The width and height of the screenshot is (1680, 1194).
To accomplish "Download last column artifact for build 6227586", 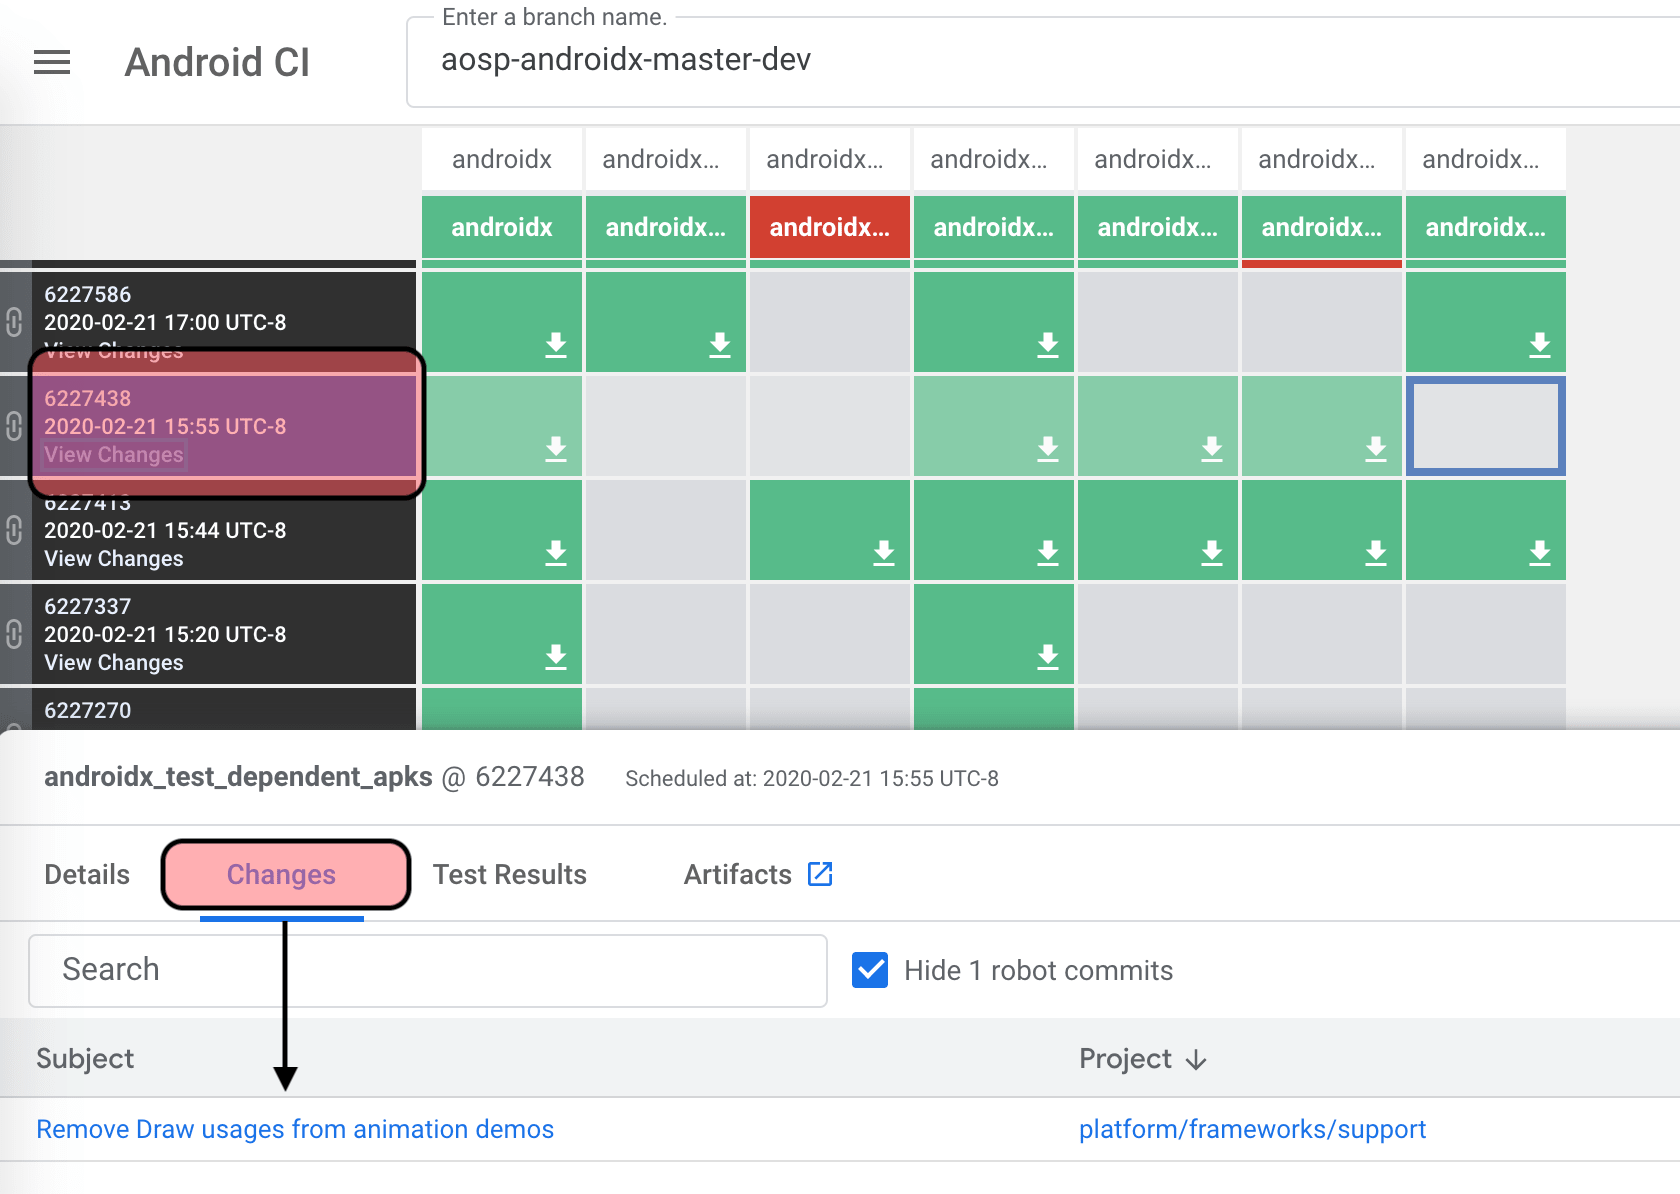I will click(x=1539, y=345).
